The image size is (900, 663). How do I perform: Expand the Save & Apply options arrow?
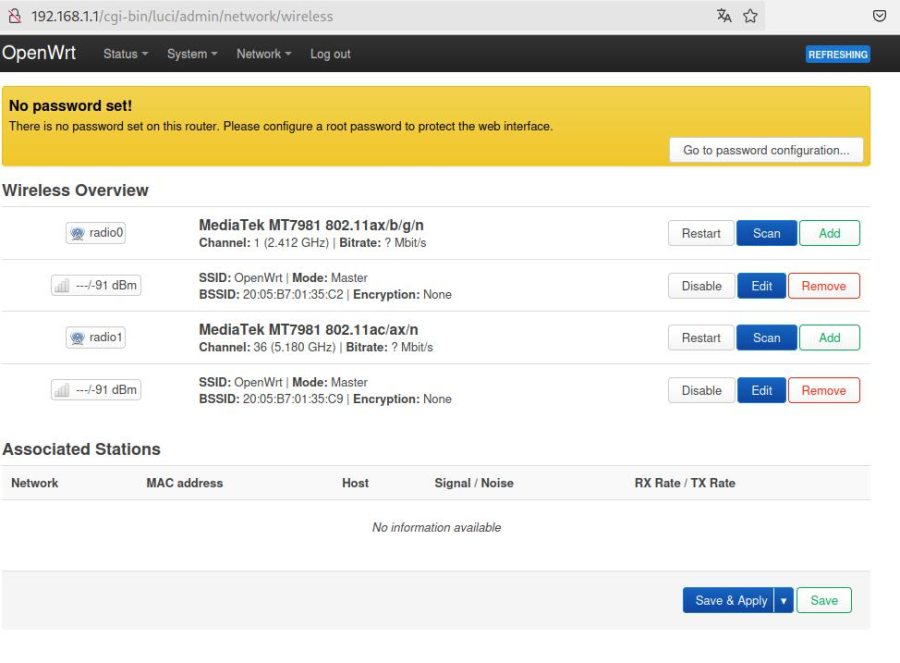click(x=783, y=600)
